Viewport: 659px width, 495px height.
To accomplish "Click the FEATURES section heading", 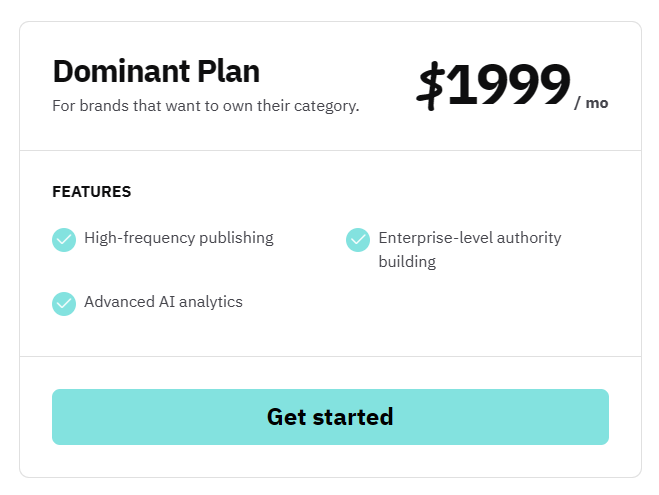I will [92, 192].
